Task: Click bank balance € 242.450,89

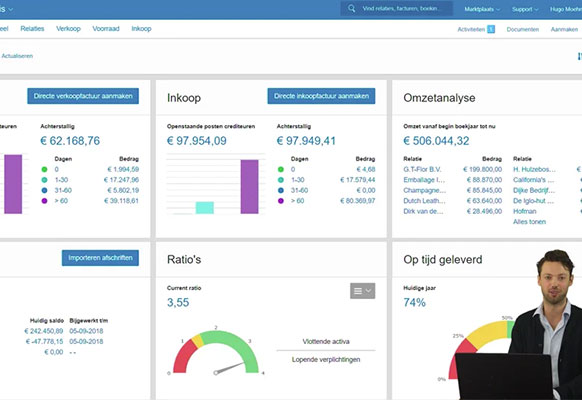Action: coord(44,331)
